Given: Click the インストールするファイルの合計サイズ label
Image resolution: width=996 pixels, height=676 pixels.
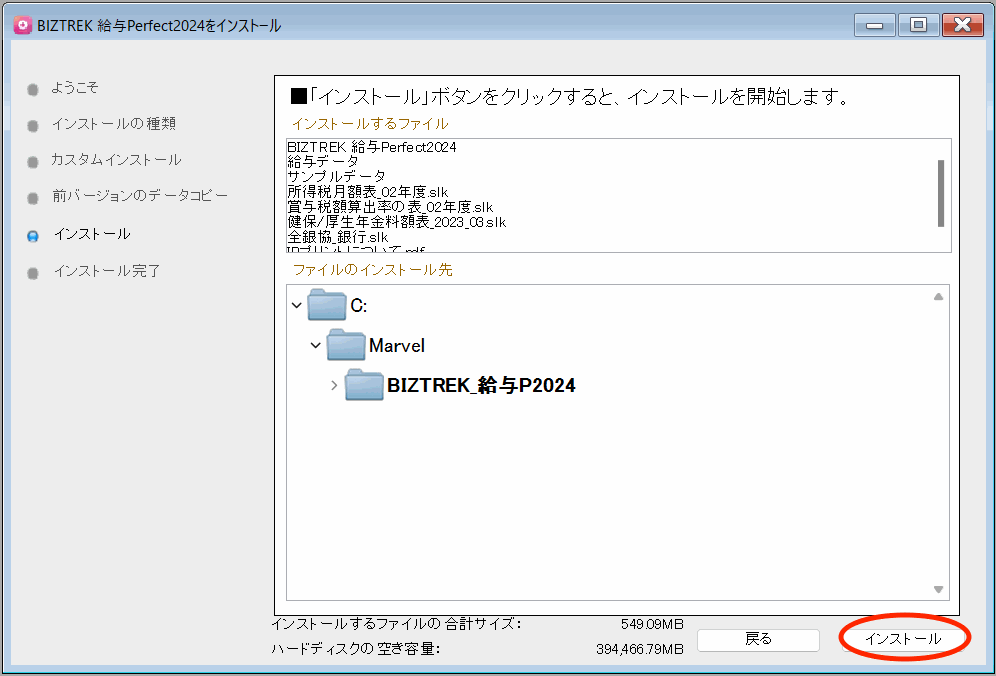Looking at the screenshot, I should [x=396, y=624].
